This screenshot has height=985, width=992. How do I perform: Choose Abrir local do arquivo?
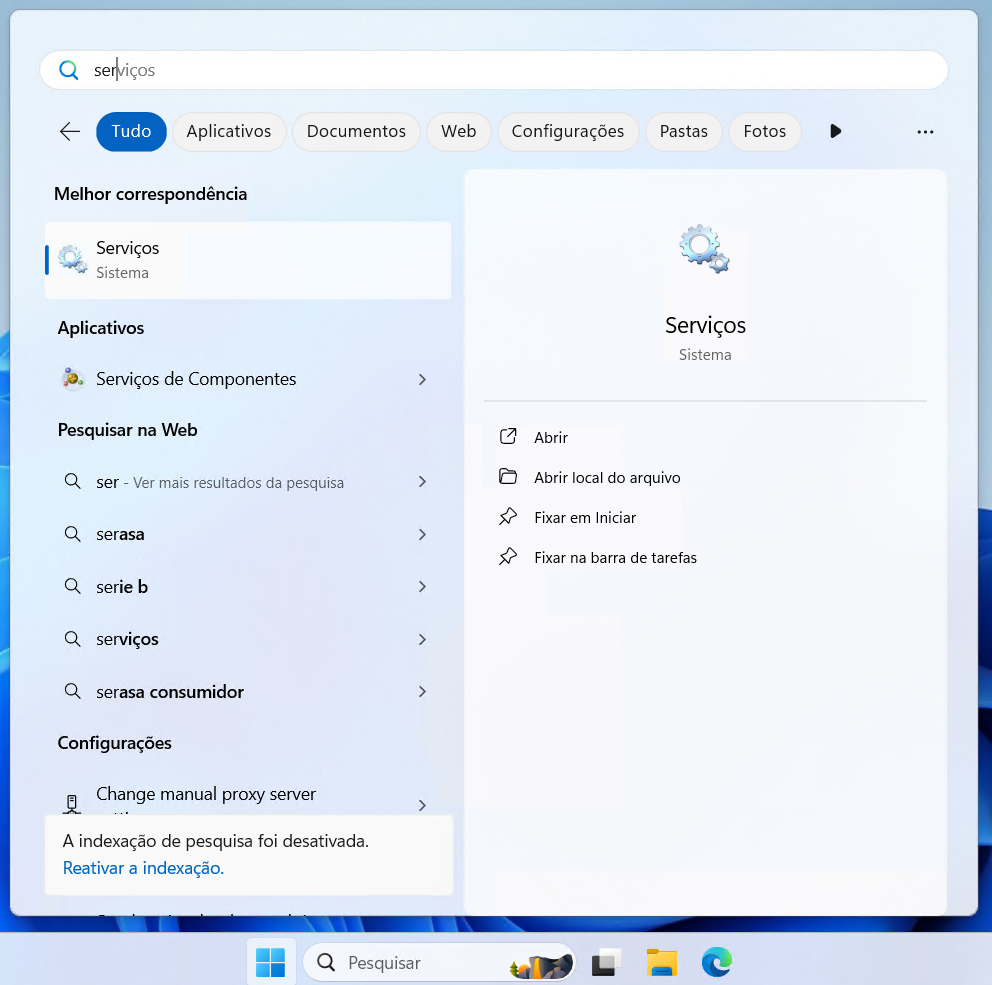(x=607, y=478)
